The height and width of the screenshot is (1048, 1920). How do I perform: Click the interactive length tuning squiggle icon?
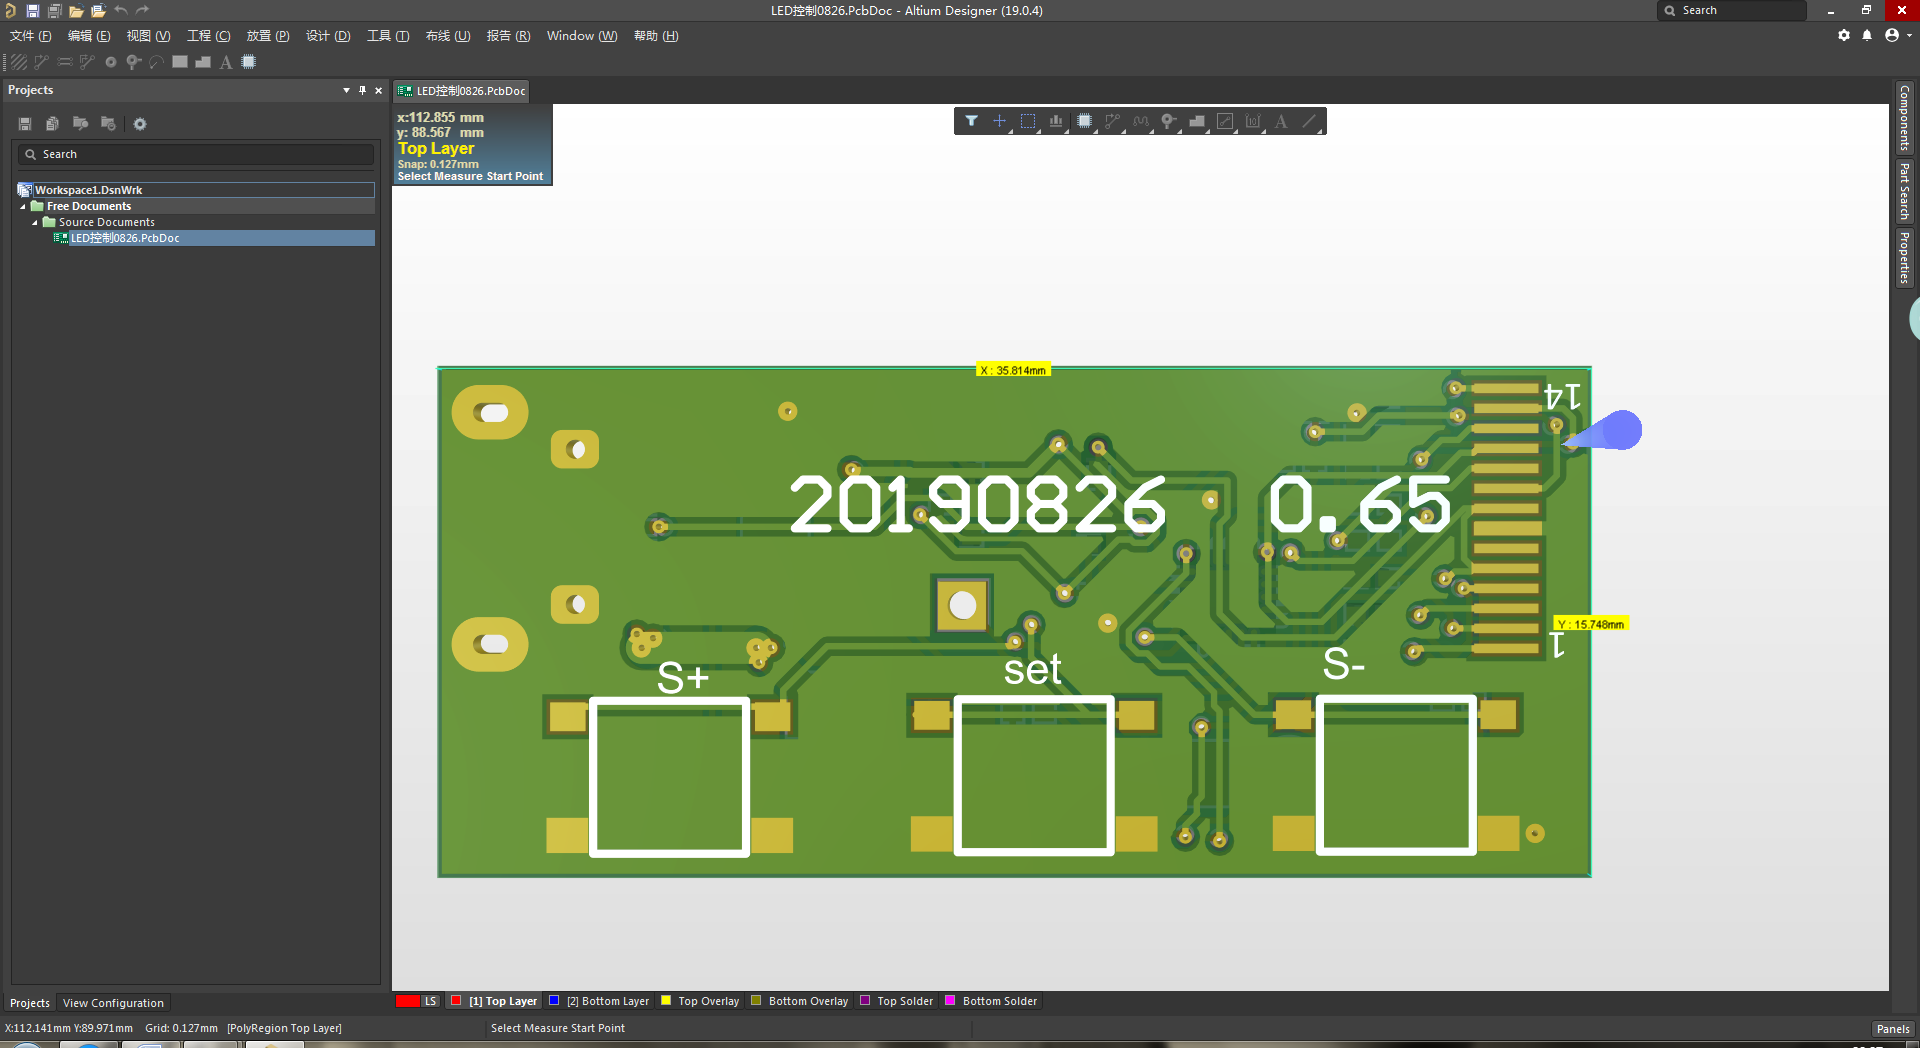[1140, 121]
